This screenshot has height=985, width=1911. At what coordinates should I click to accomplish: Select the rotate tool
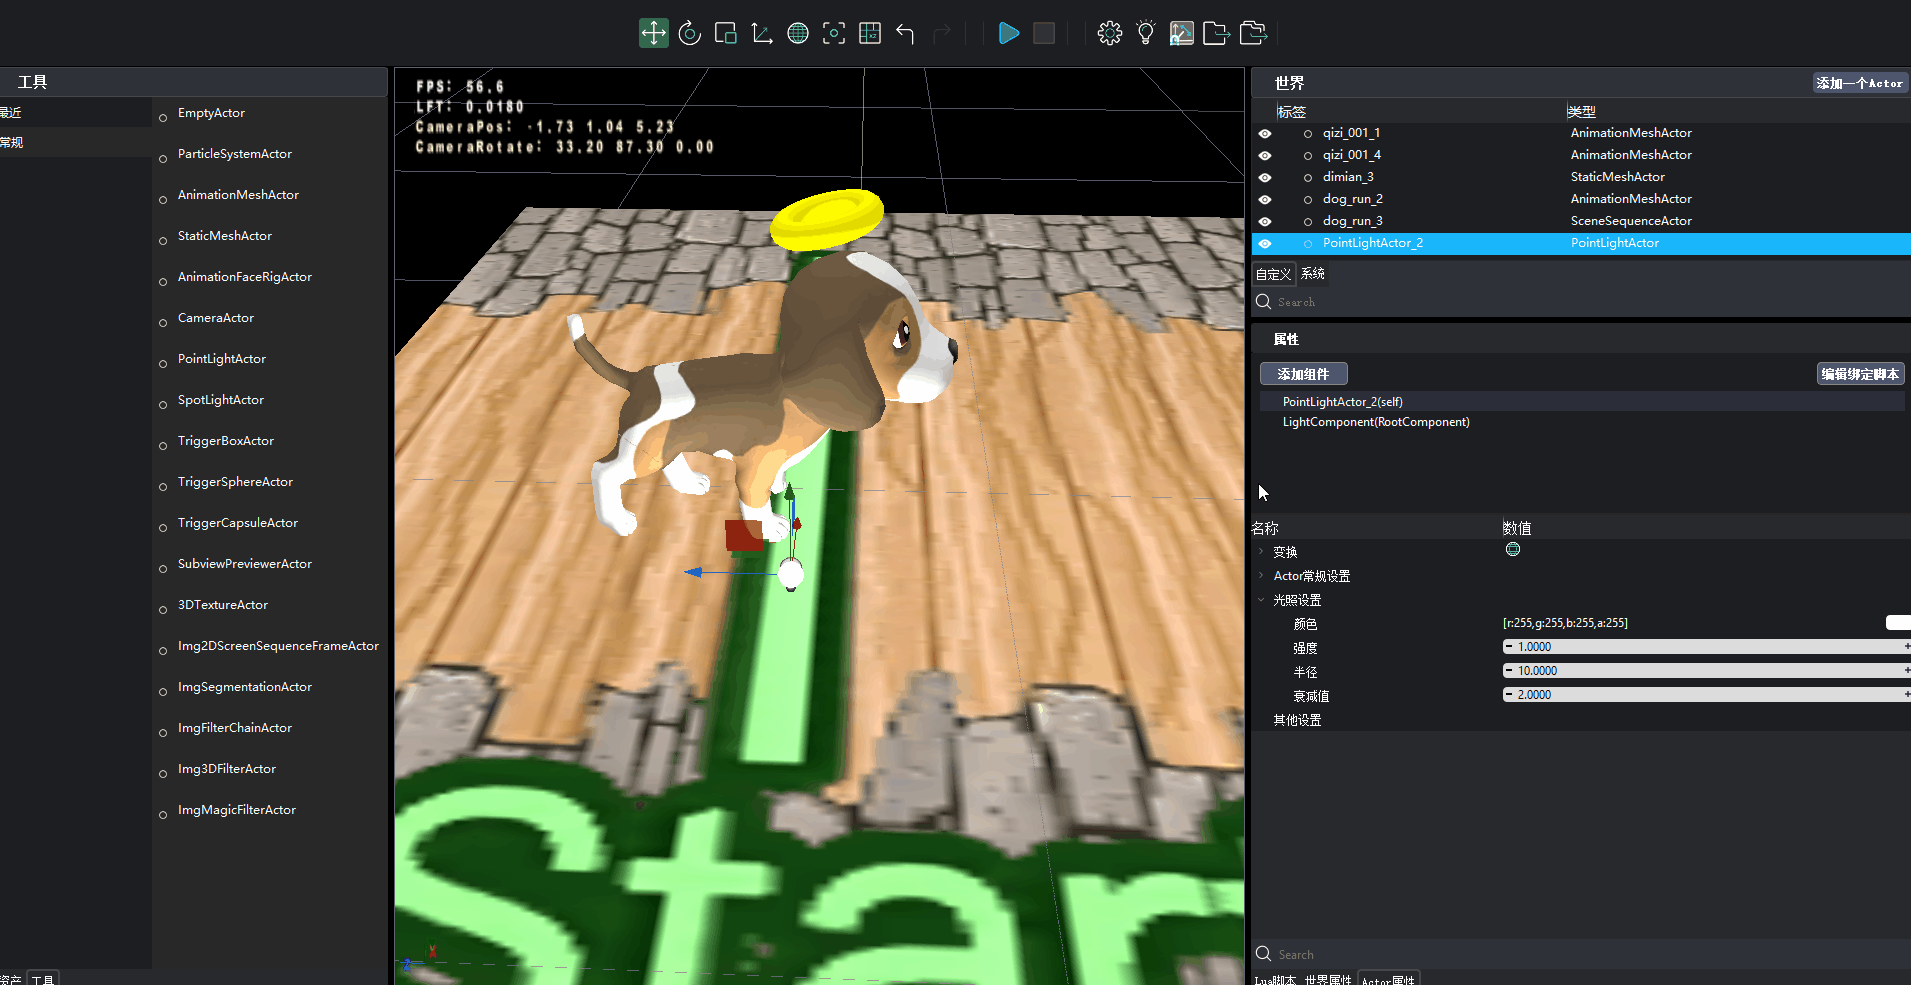pyautogui.click(x=690, y=33)
